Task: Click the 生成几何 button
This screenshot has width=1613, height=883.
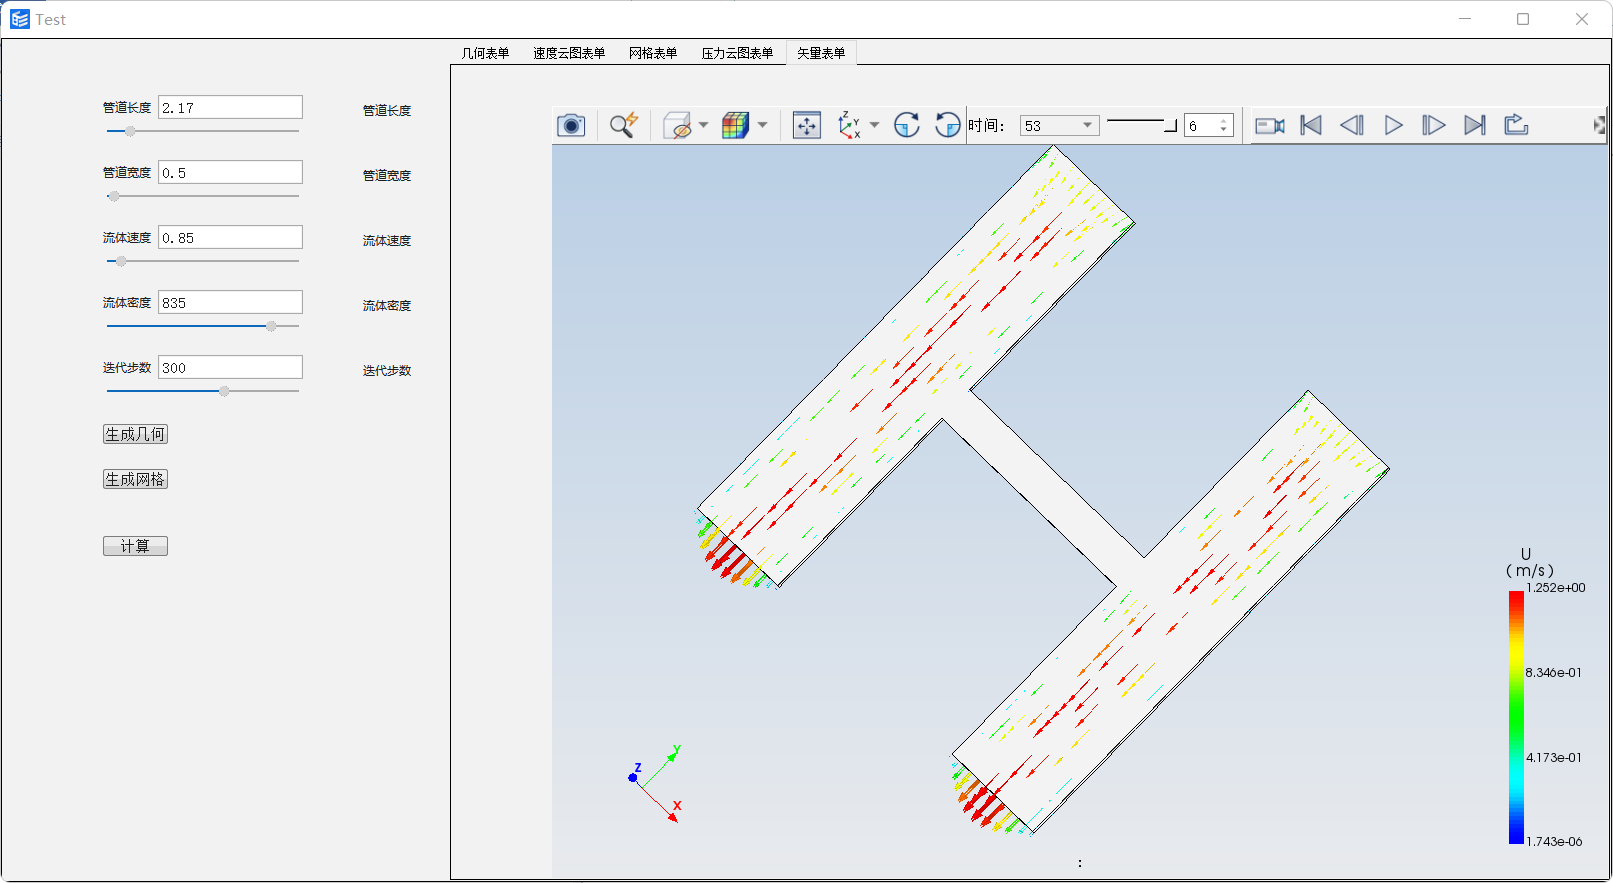Action: tap(135, 434)
